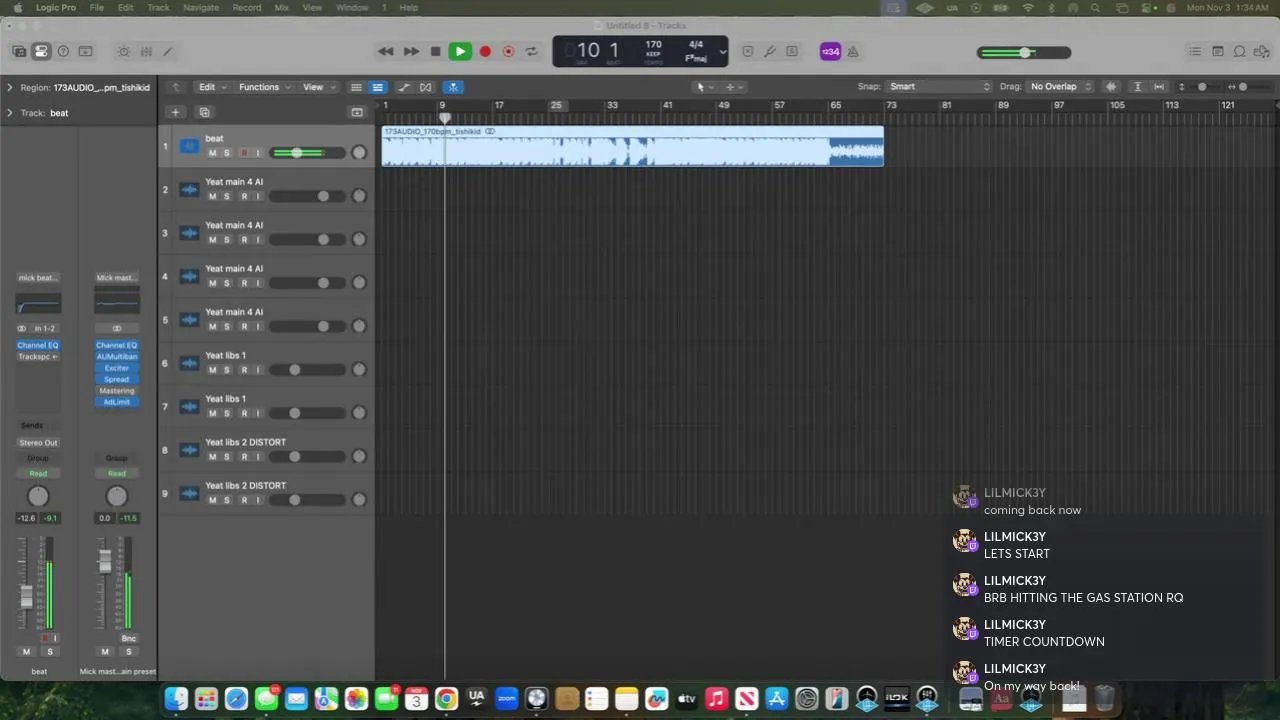Click the red Record button
The height and width of the screenshot is (720, 1280).
485,51
